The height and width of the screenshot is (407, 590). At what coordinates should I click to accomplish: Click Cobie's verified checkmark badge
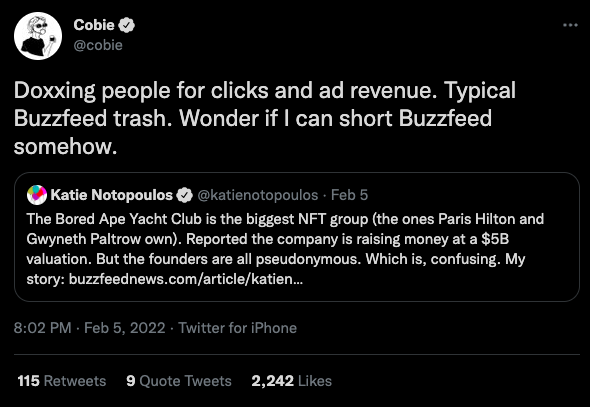click(126, 25)
